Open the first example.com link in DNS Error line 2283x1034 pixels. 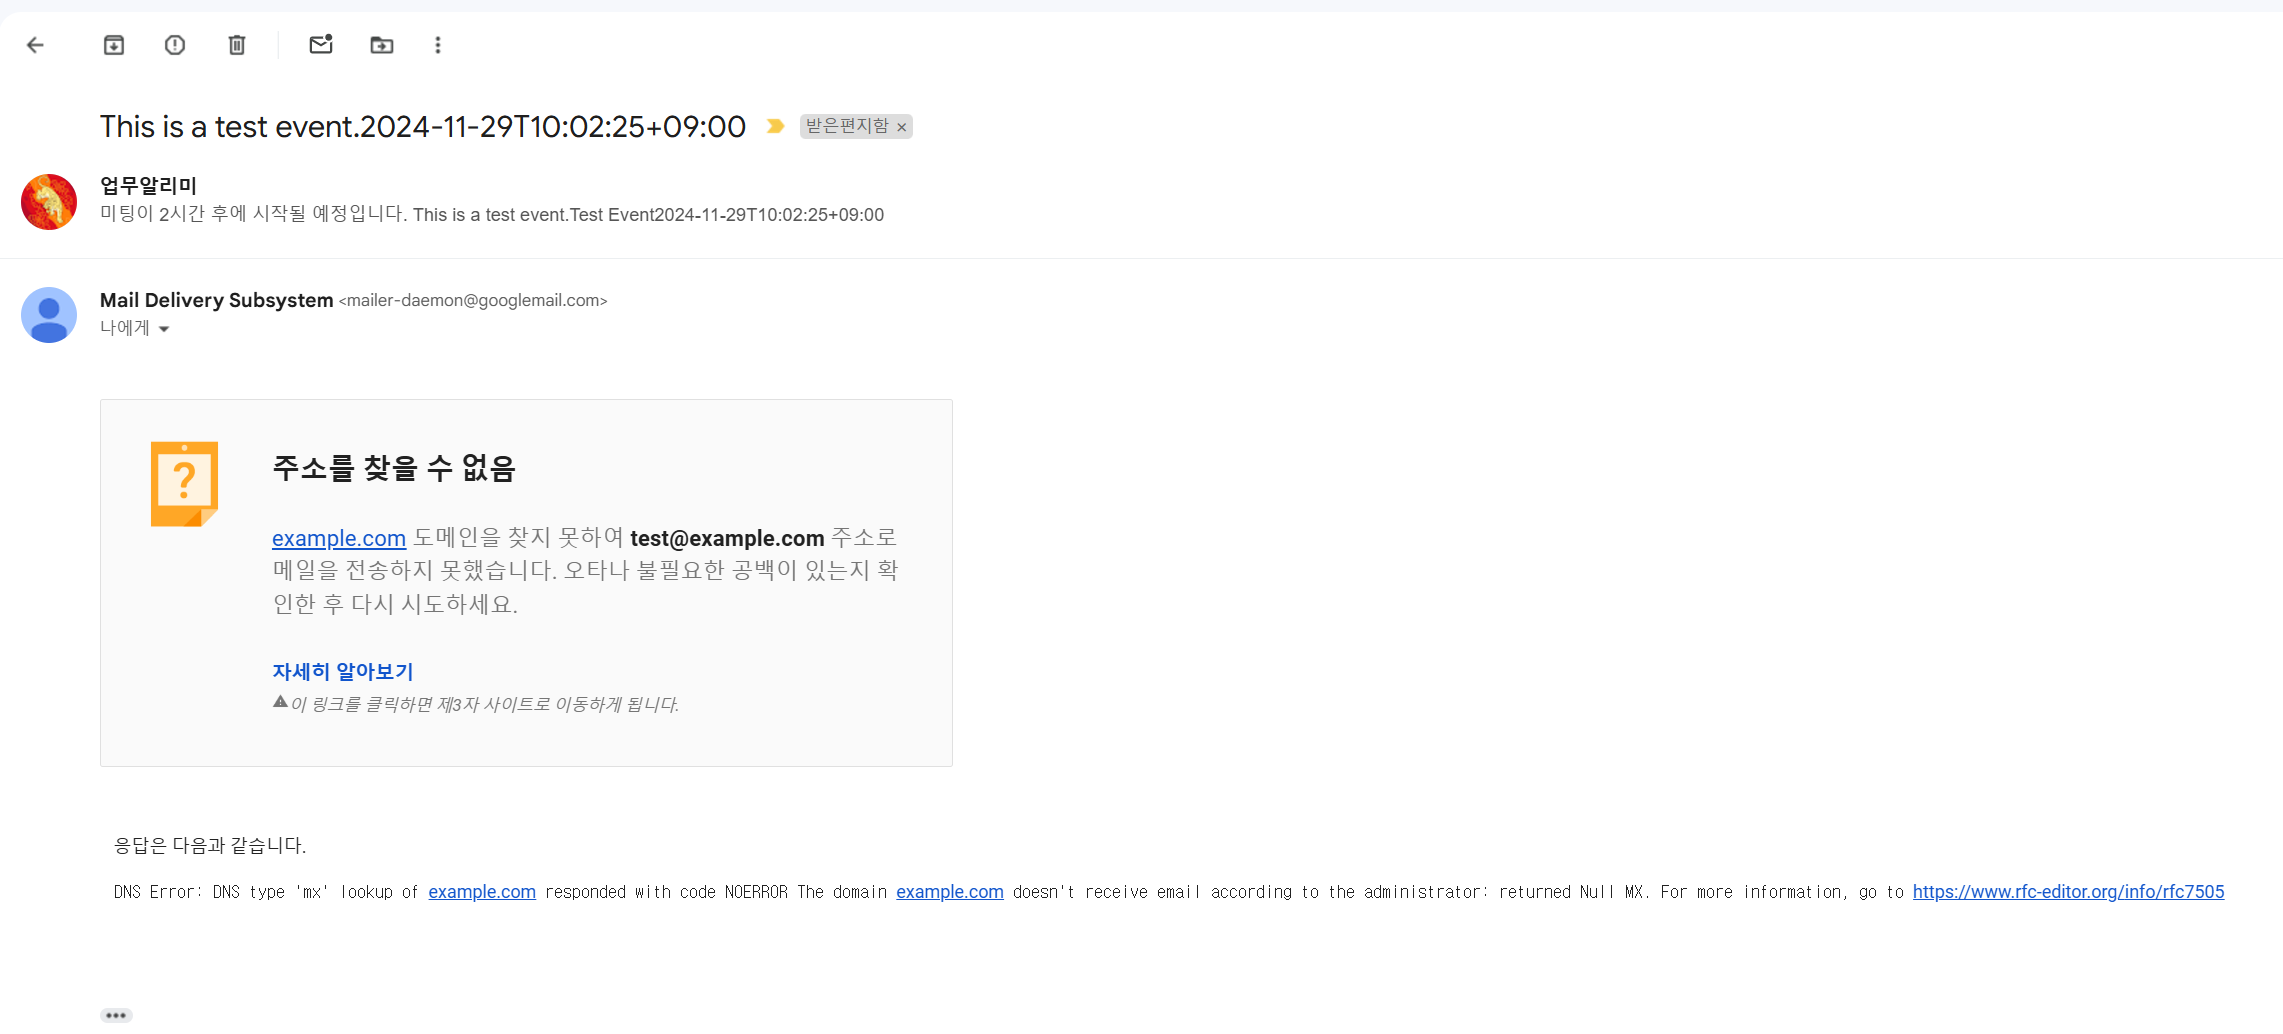tap(482, 892)
